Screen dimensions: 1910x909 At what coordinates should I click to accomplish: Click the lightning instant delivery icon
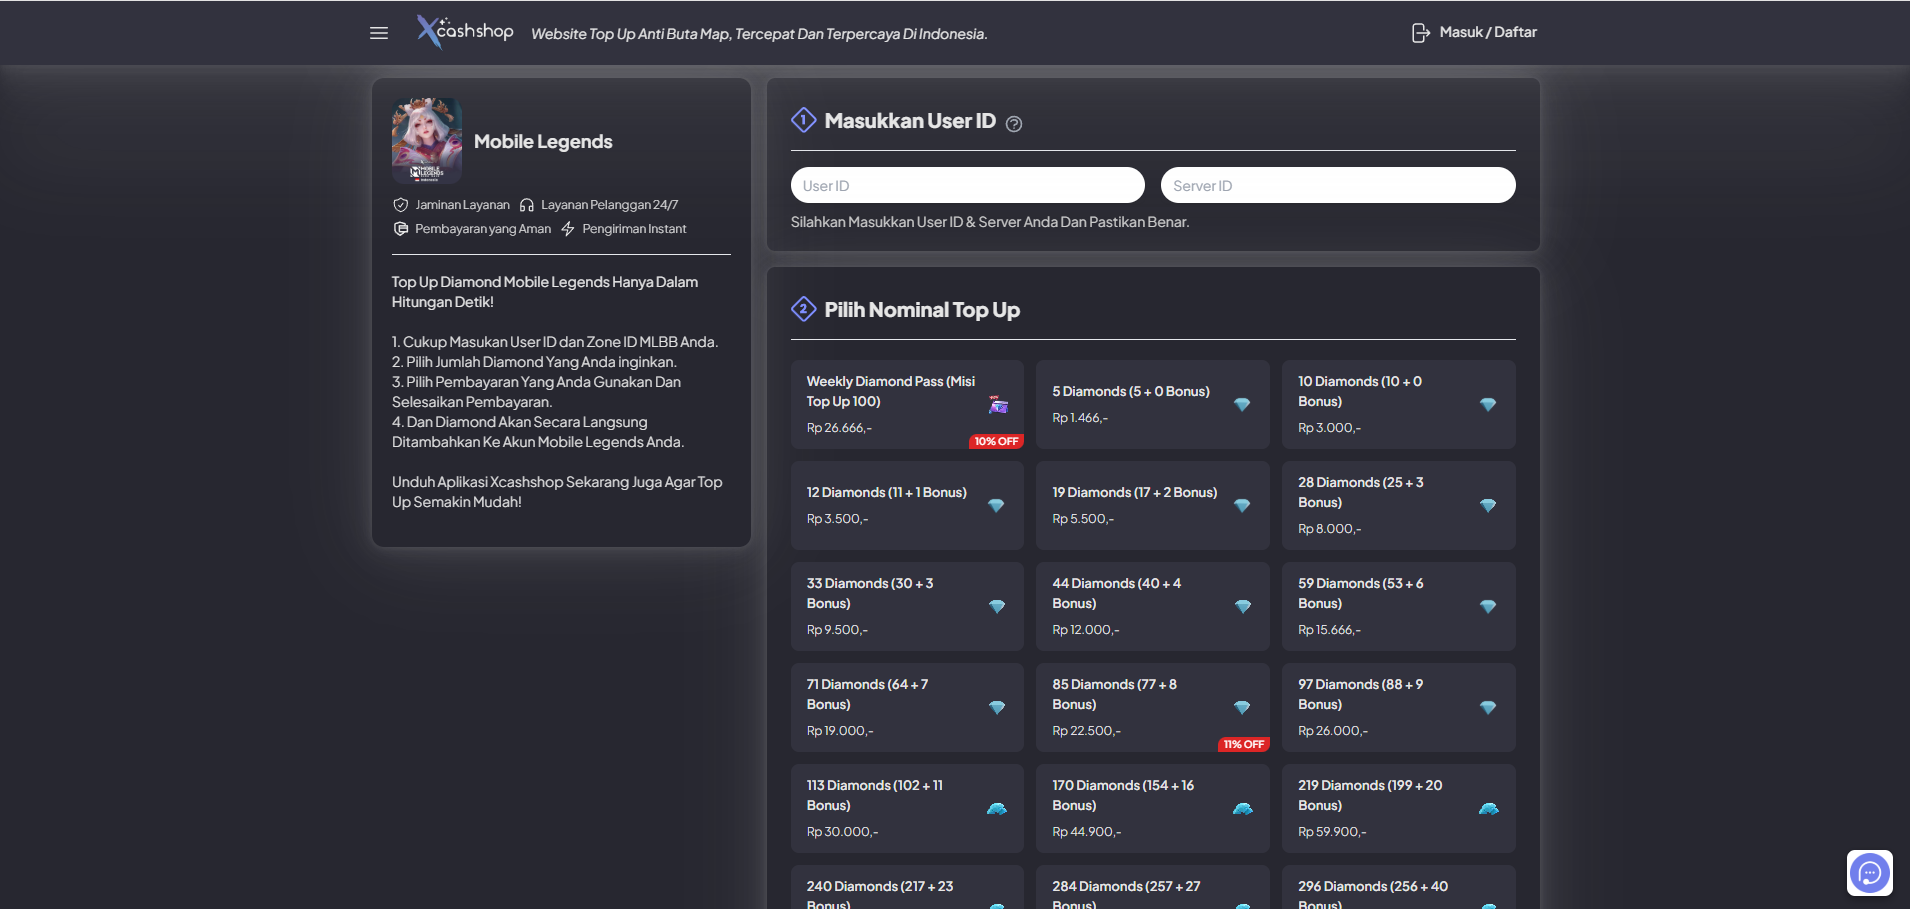coord(567,229)
